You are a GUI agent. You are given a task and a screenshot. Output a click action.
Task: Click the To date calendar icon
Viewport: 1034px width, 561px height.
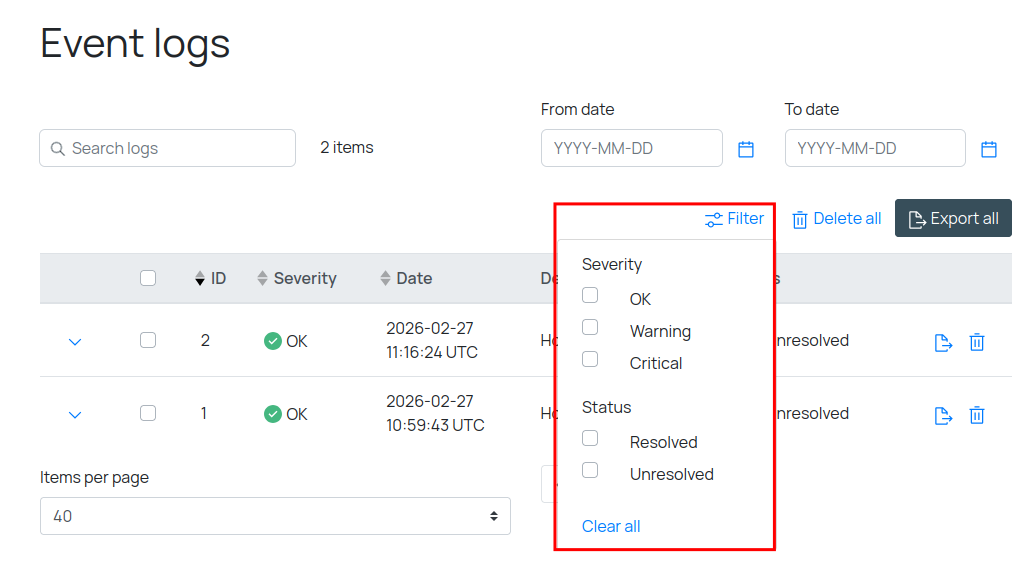coord(989,149)
